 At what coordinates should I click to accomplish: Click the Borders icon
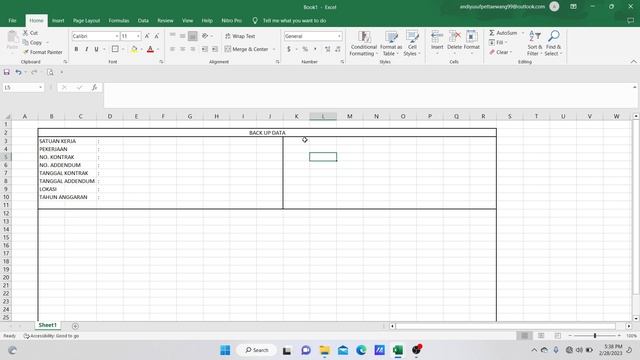click(x=115, y=49)
